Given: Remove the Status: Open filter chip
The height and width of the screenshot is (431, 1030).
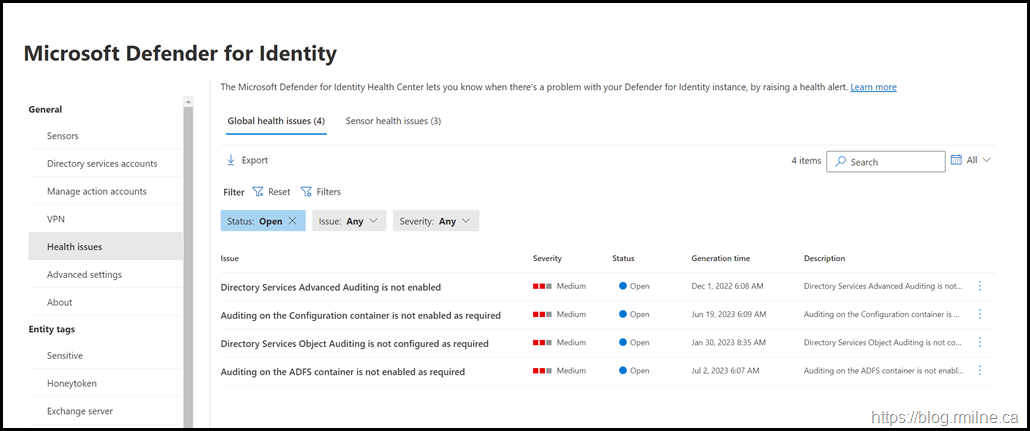Looking at the screenshot, I should pyautogui.click(x=292, y=221).
